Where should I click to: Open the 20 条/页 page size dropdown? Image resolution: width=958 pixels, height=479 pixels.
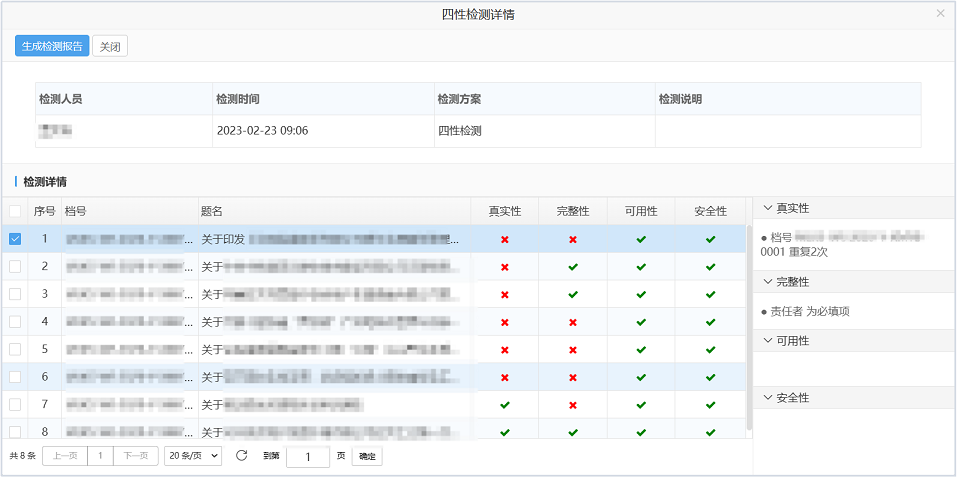(193, 456)
